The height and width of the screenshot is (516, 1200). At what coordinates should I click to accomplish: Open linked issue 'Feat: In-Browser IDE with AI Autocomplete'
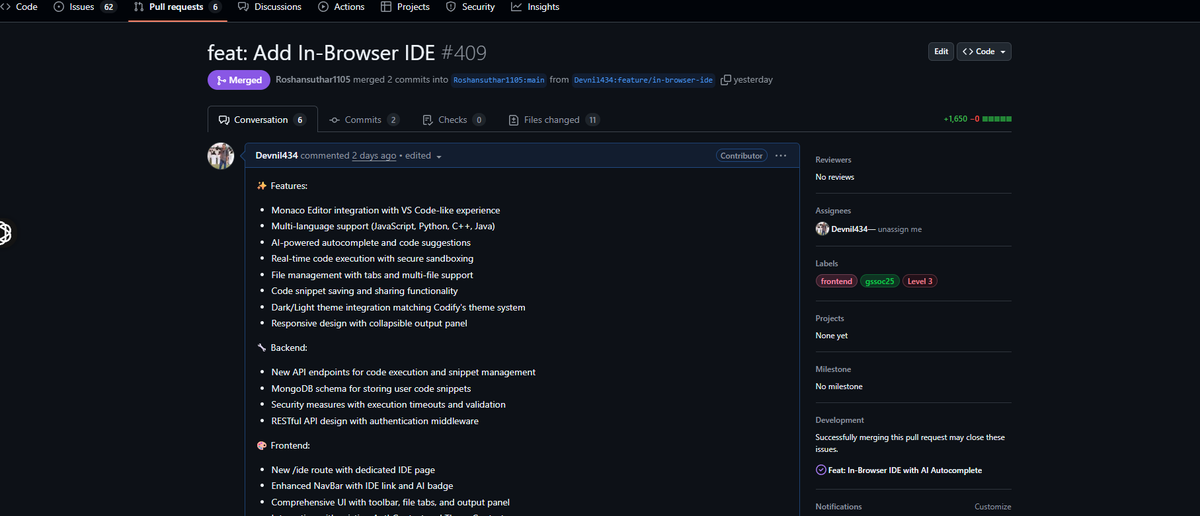click(906, 470)
